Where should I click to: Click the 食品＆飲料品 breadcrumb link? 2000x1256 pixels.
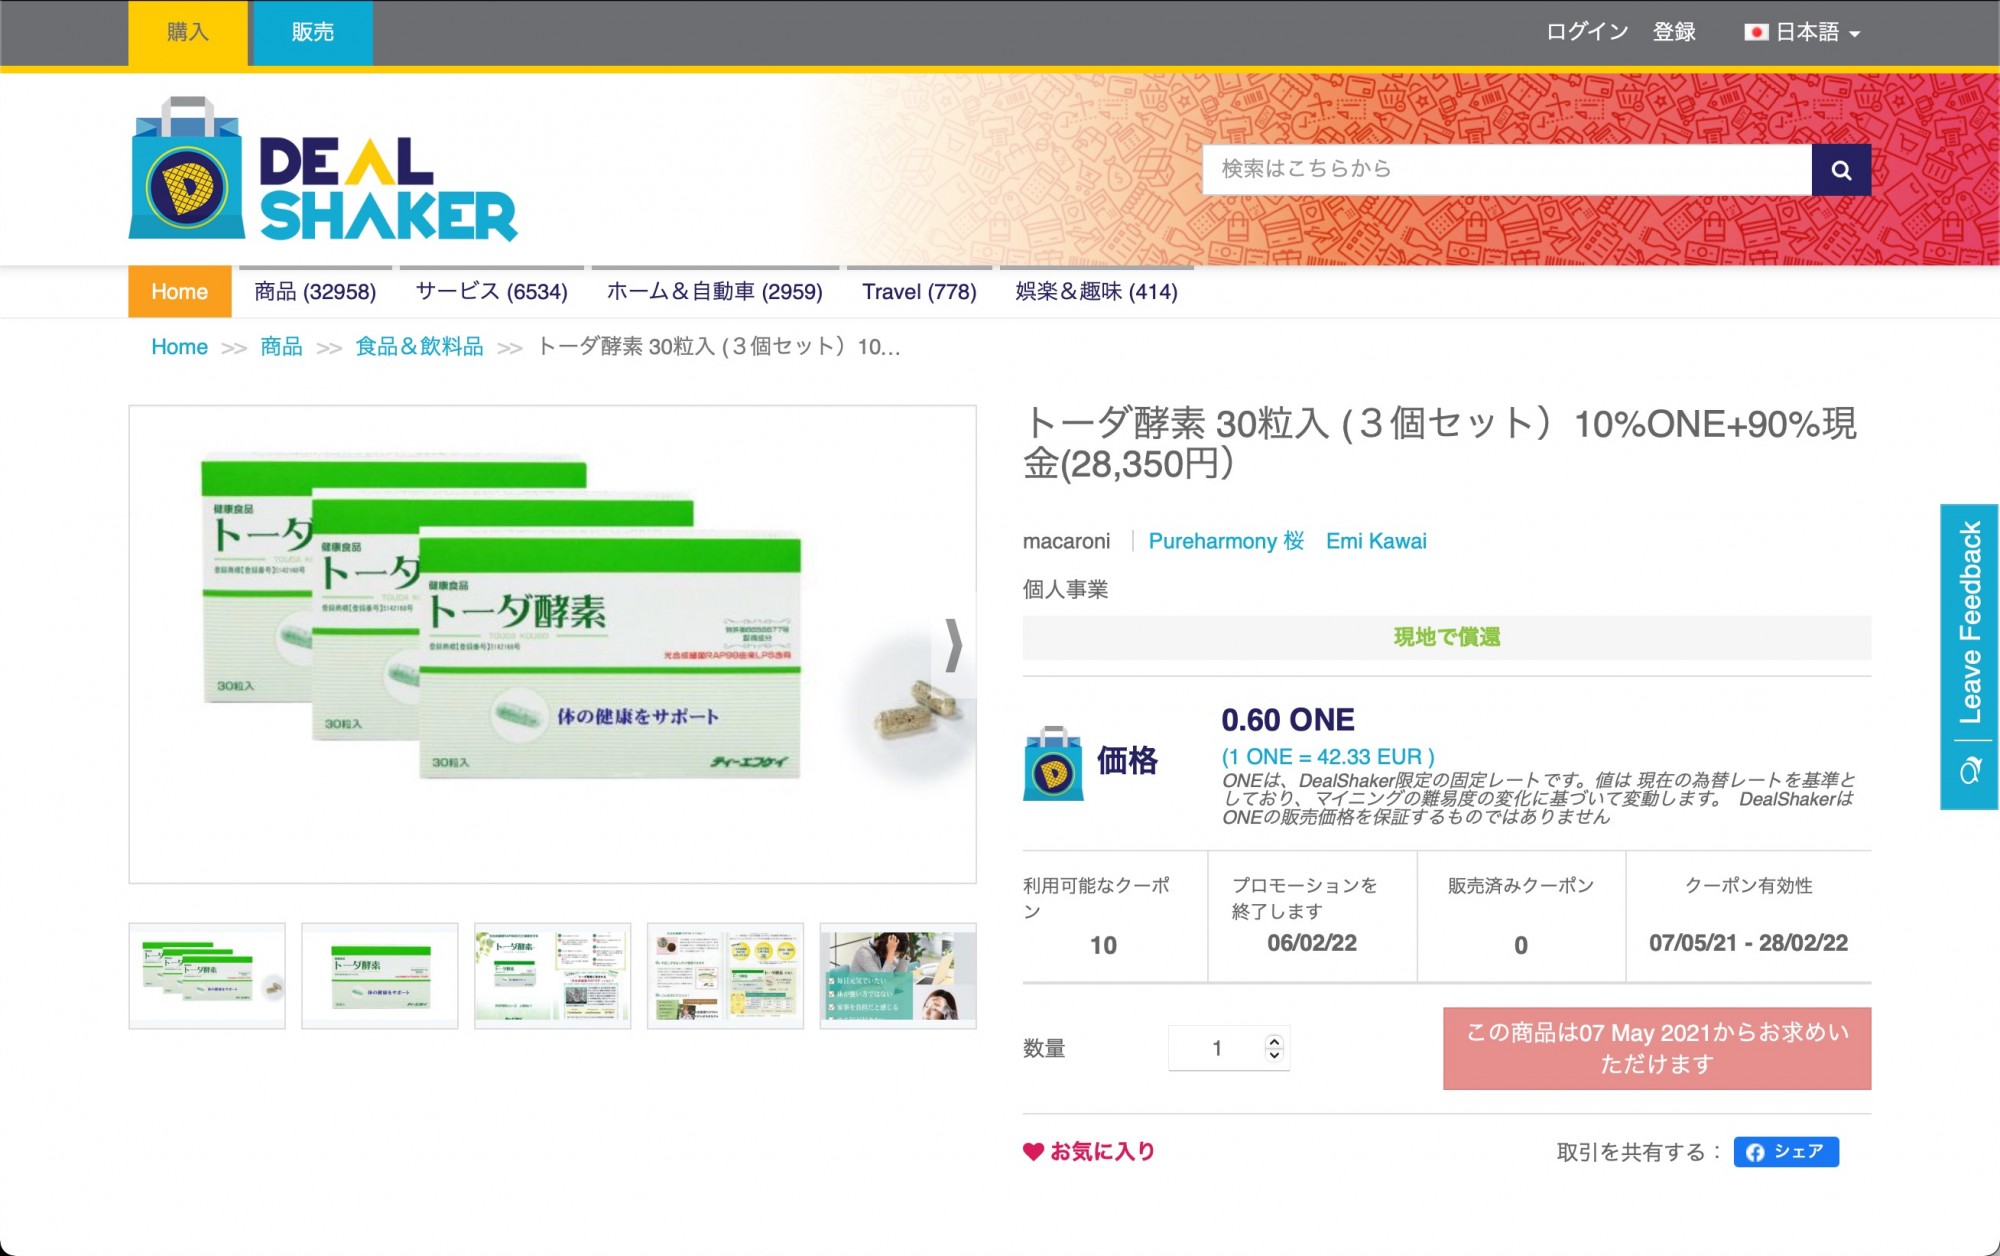point(419,347)
